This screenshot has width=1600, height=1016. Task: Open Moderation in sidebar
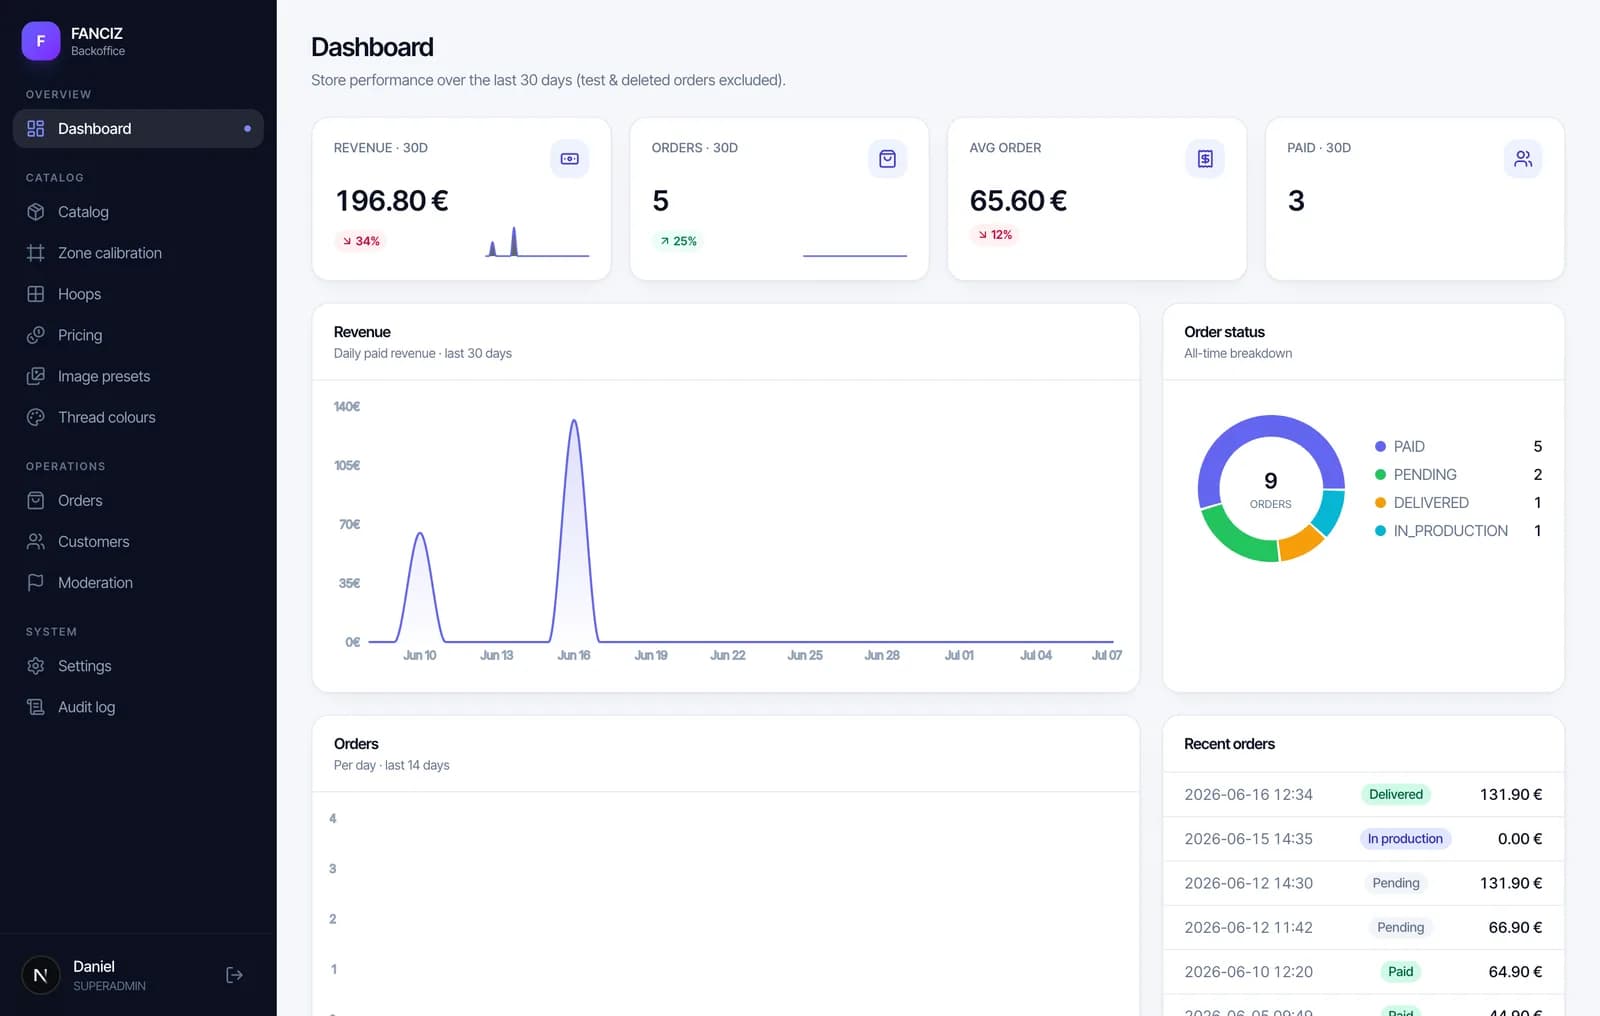coord(138,582)
